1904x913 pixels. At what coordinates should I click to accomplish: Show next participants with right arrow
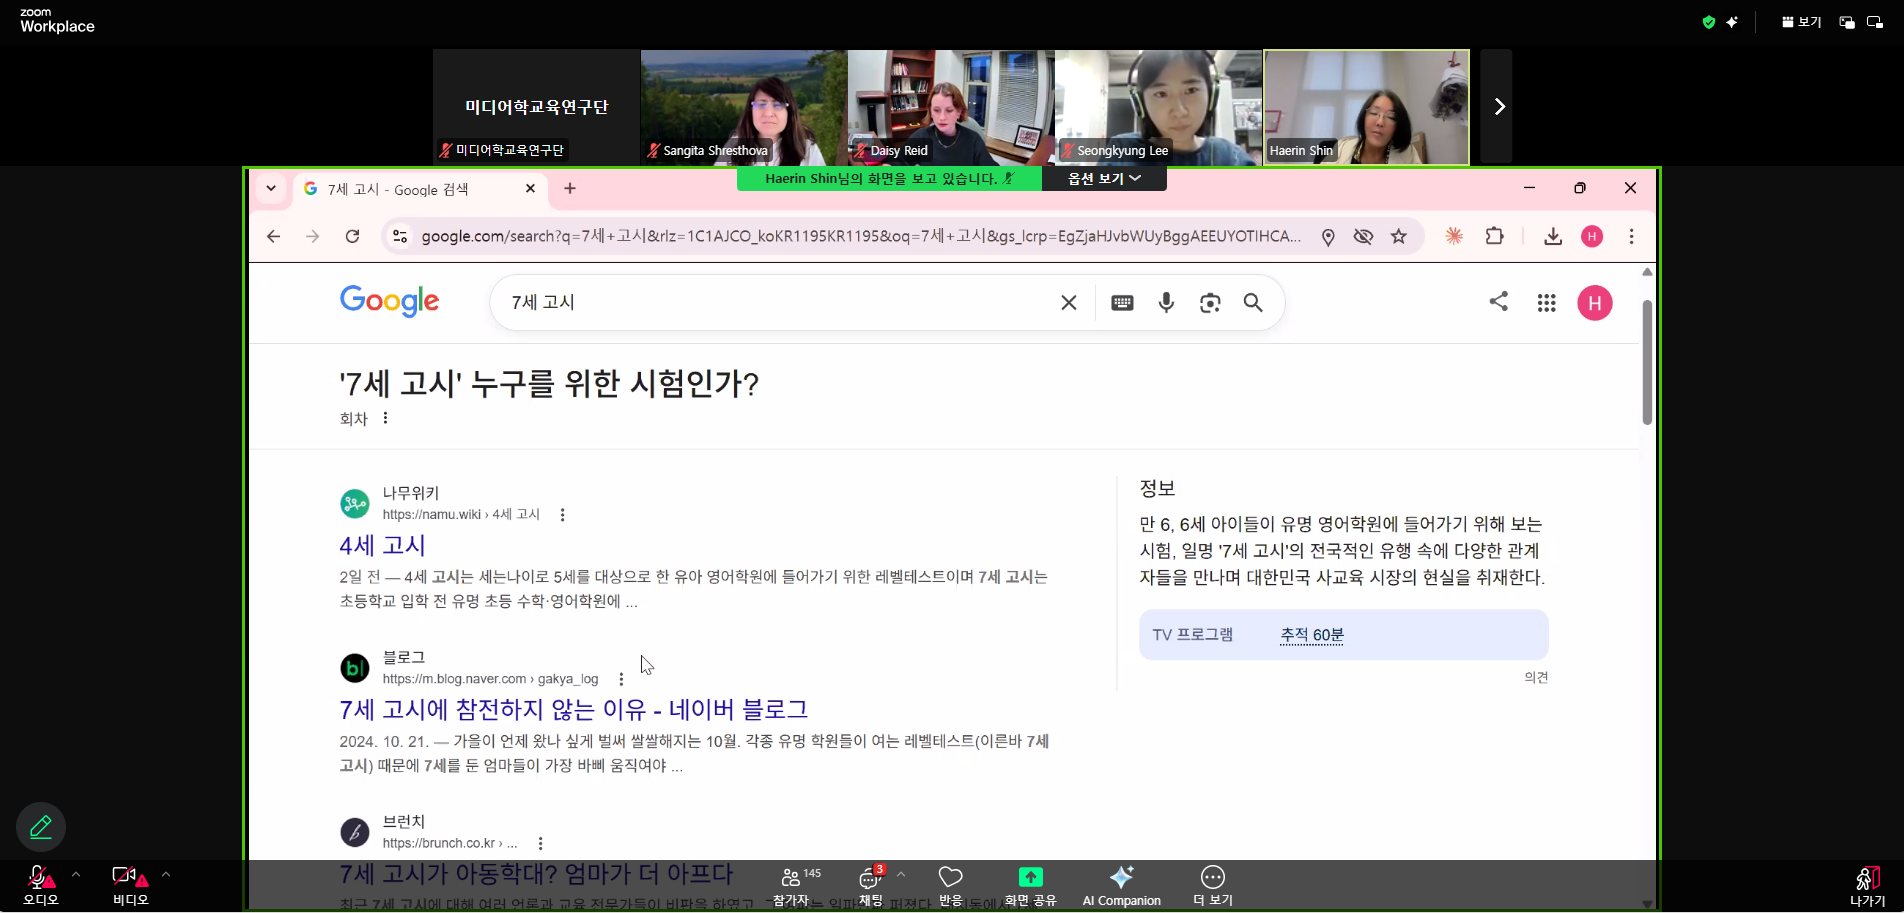point(1498,107)
